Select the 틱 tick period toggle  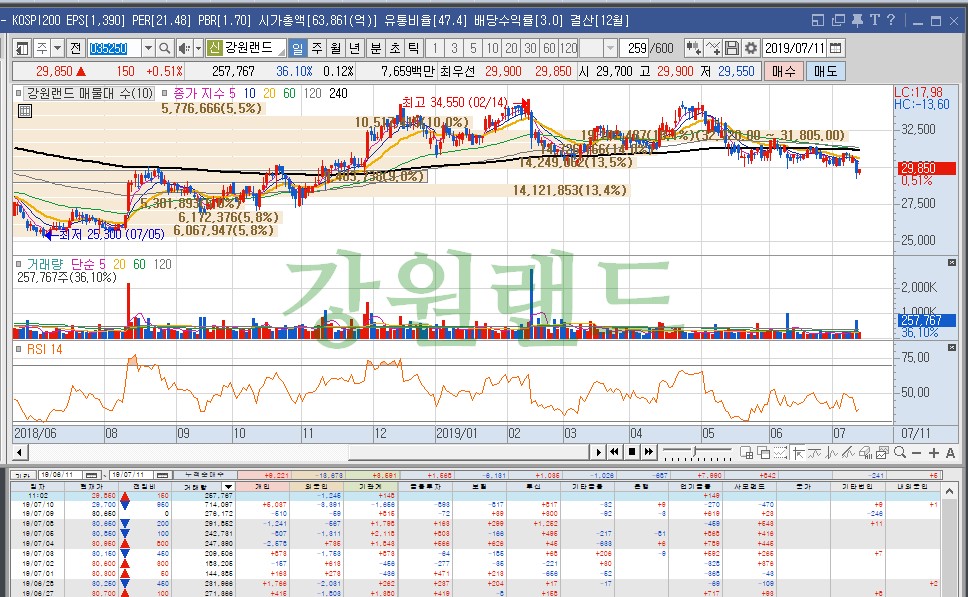click(x=414, y=48)
